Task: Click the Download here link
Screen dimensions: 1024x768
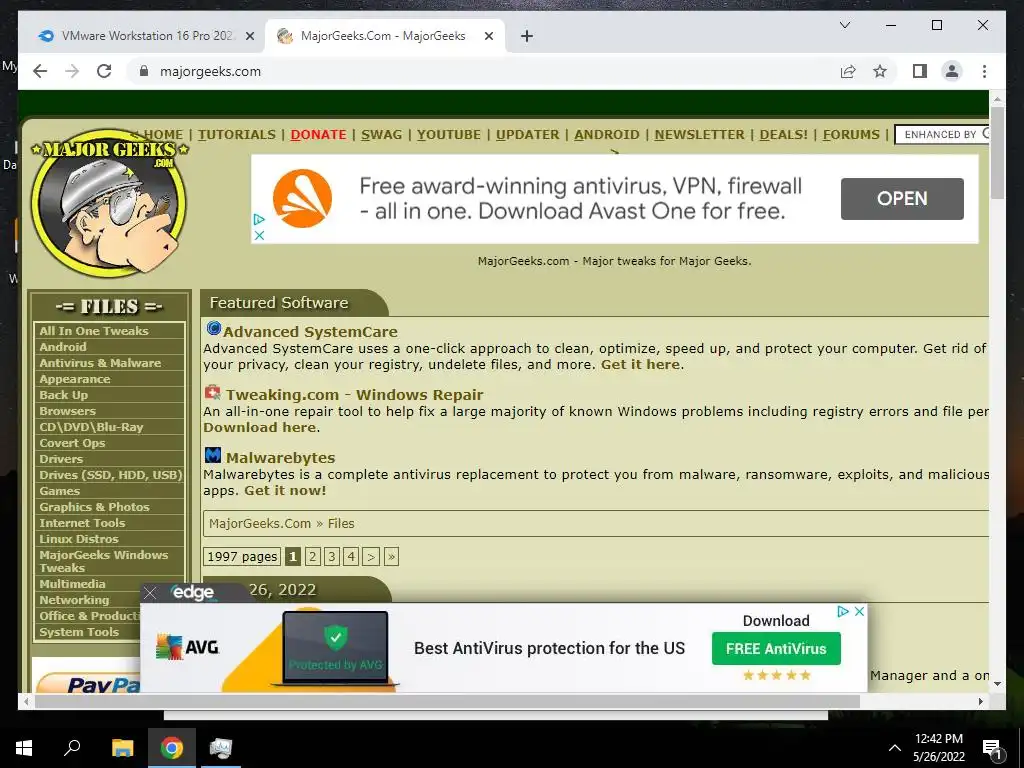Action: [x=259, y=427]
